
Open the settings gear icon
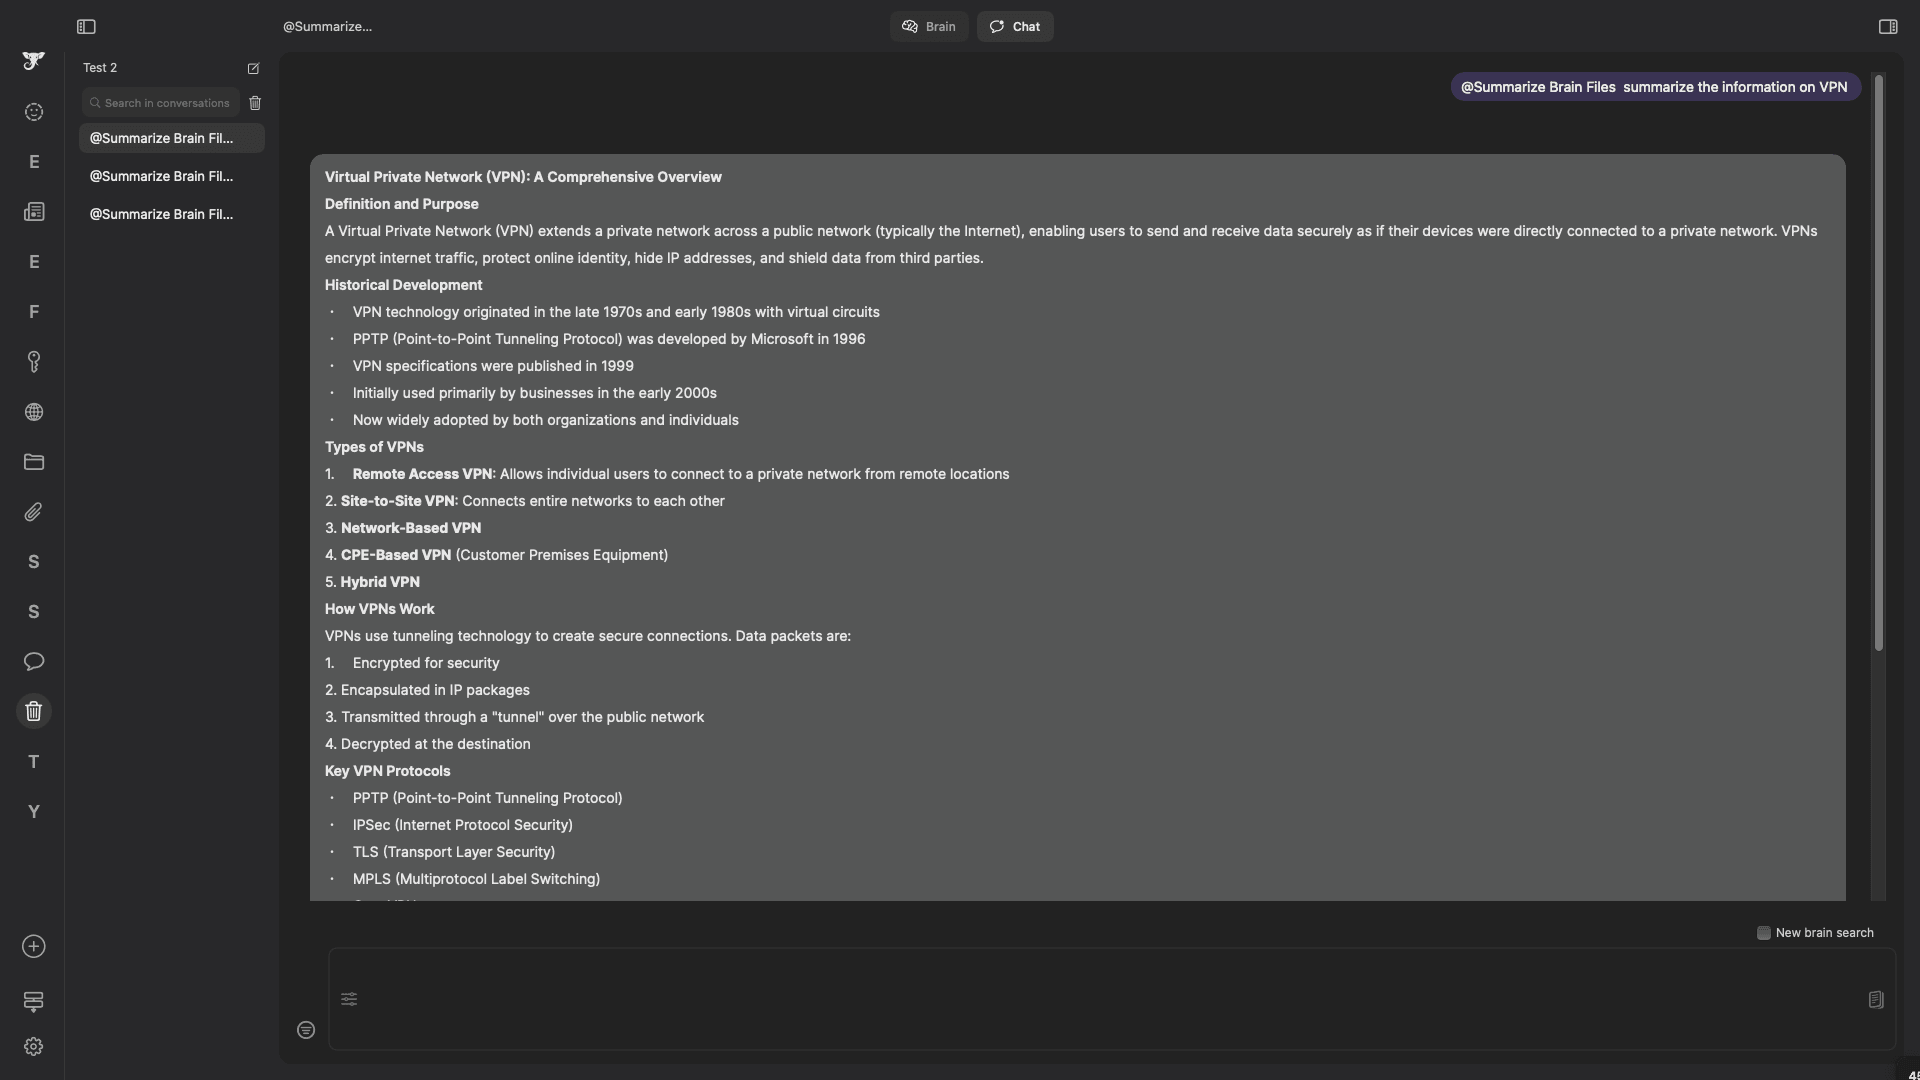[34, 1047]
